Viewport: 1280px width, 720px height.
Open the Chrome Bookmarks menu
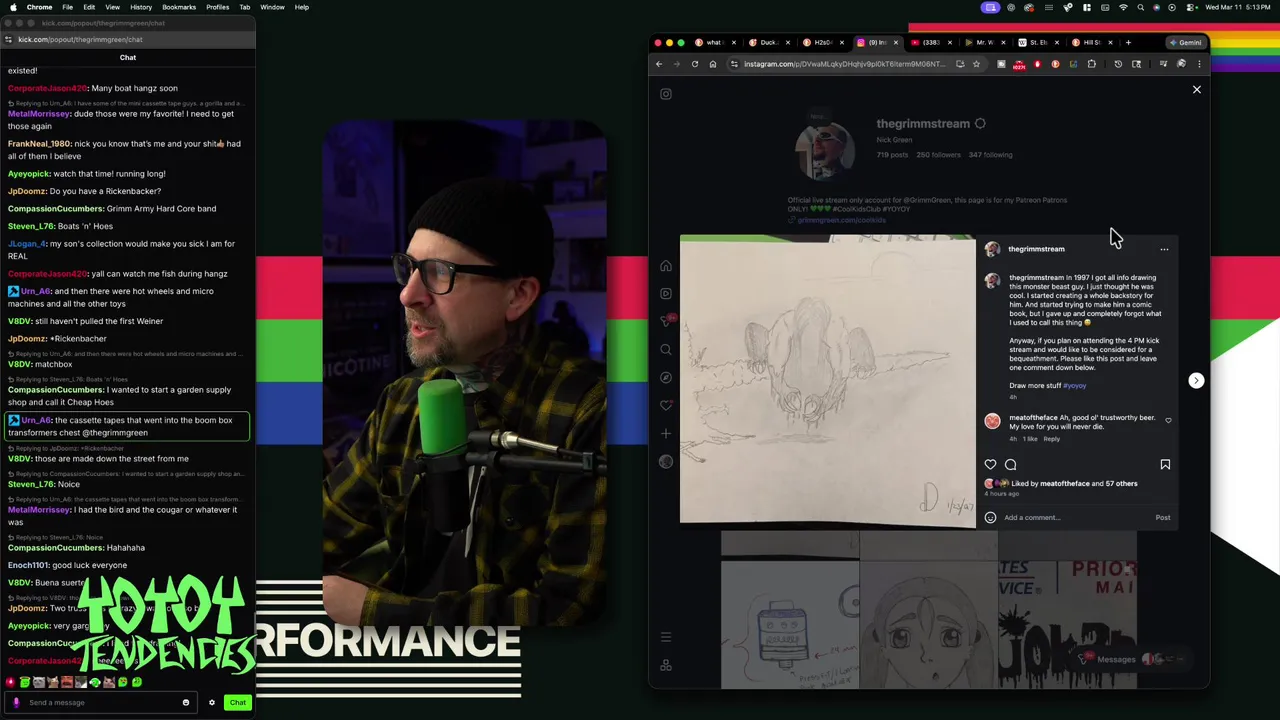(x=179, y=7)
